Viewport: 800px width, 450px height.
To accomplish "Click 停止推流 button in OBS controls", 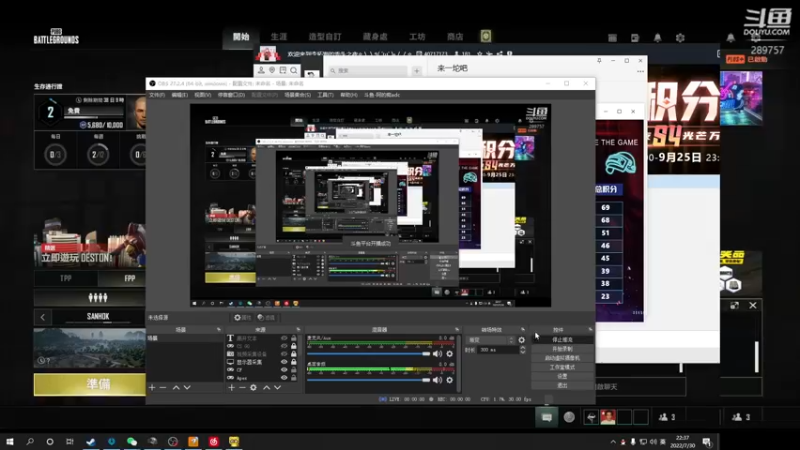I will click(562, 340).
